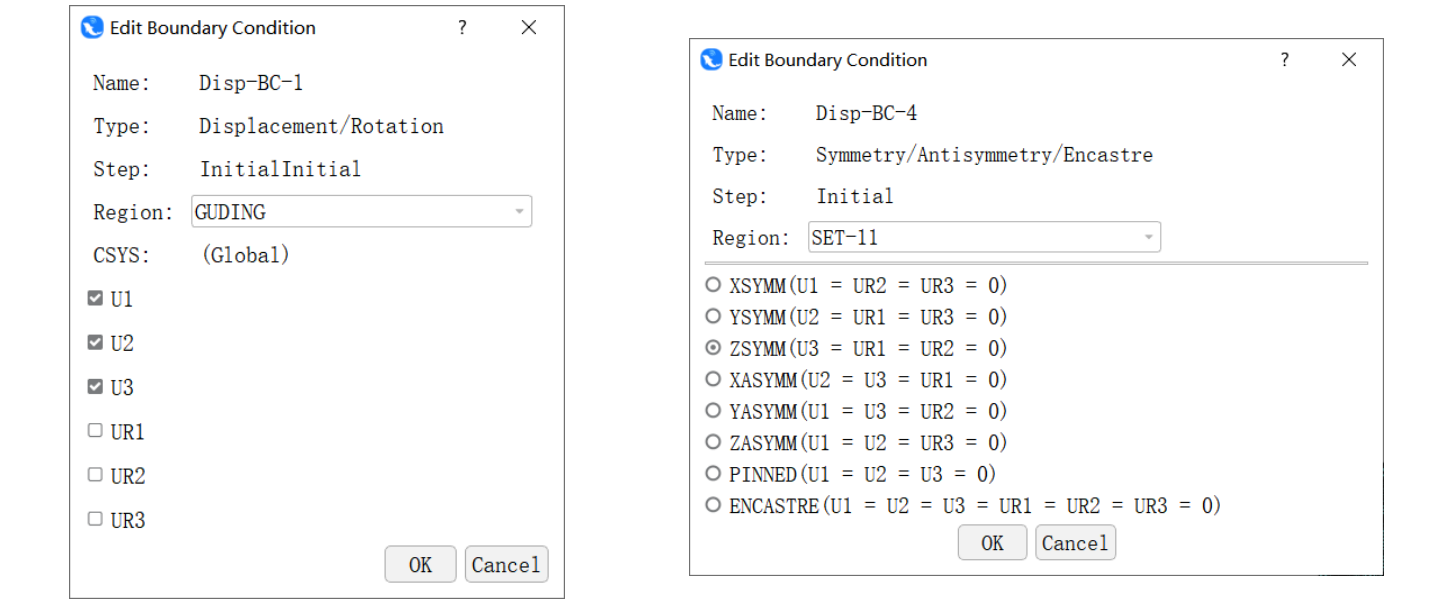Uncheck the U1 displacement checkbox
The height and width of the screenshot is (605, 1443).
click(95, 299)
